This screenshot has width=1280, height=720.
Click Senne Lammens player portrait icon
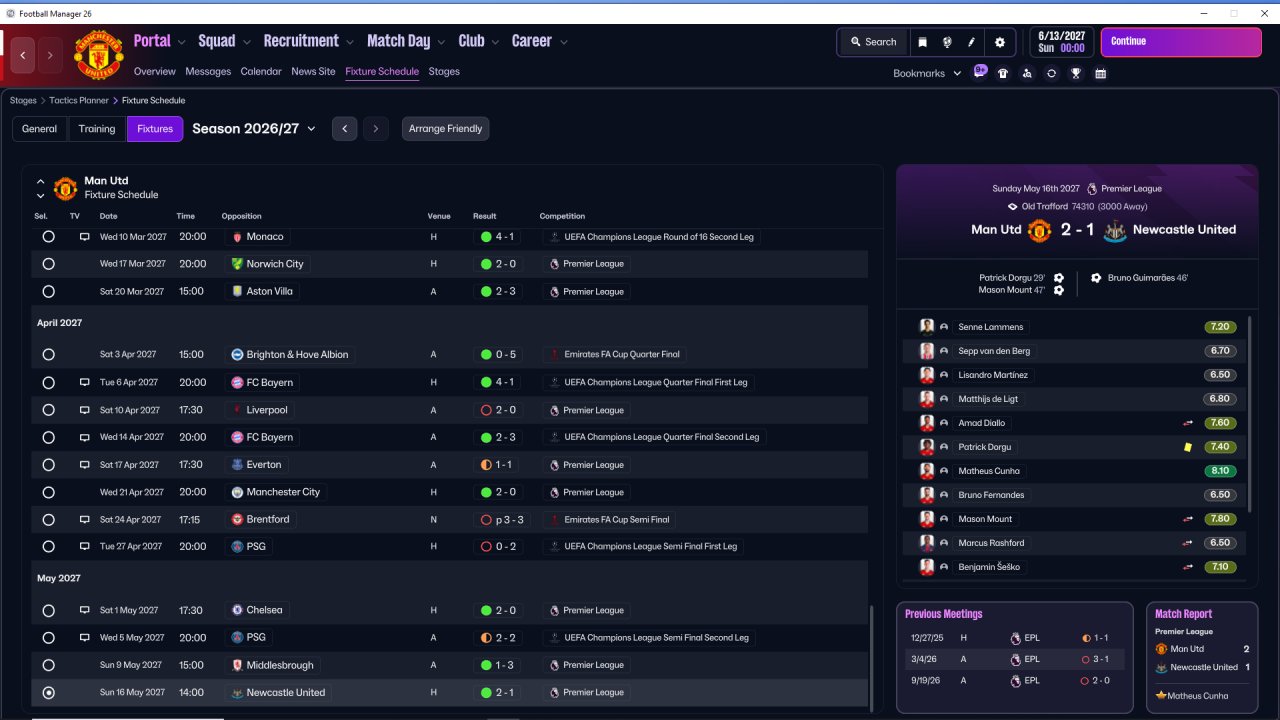pos(927,327)
